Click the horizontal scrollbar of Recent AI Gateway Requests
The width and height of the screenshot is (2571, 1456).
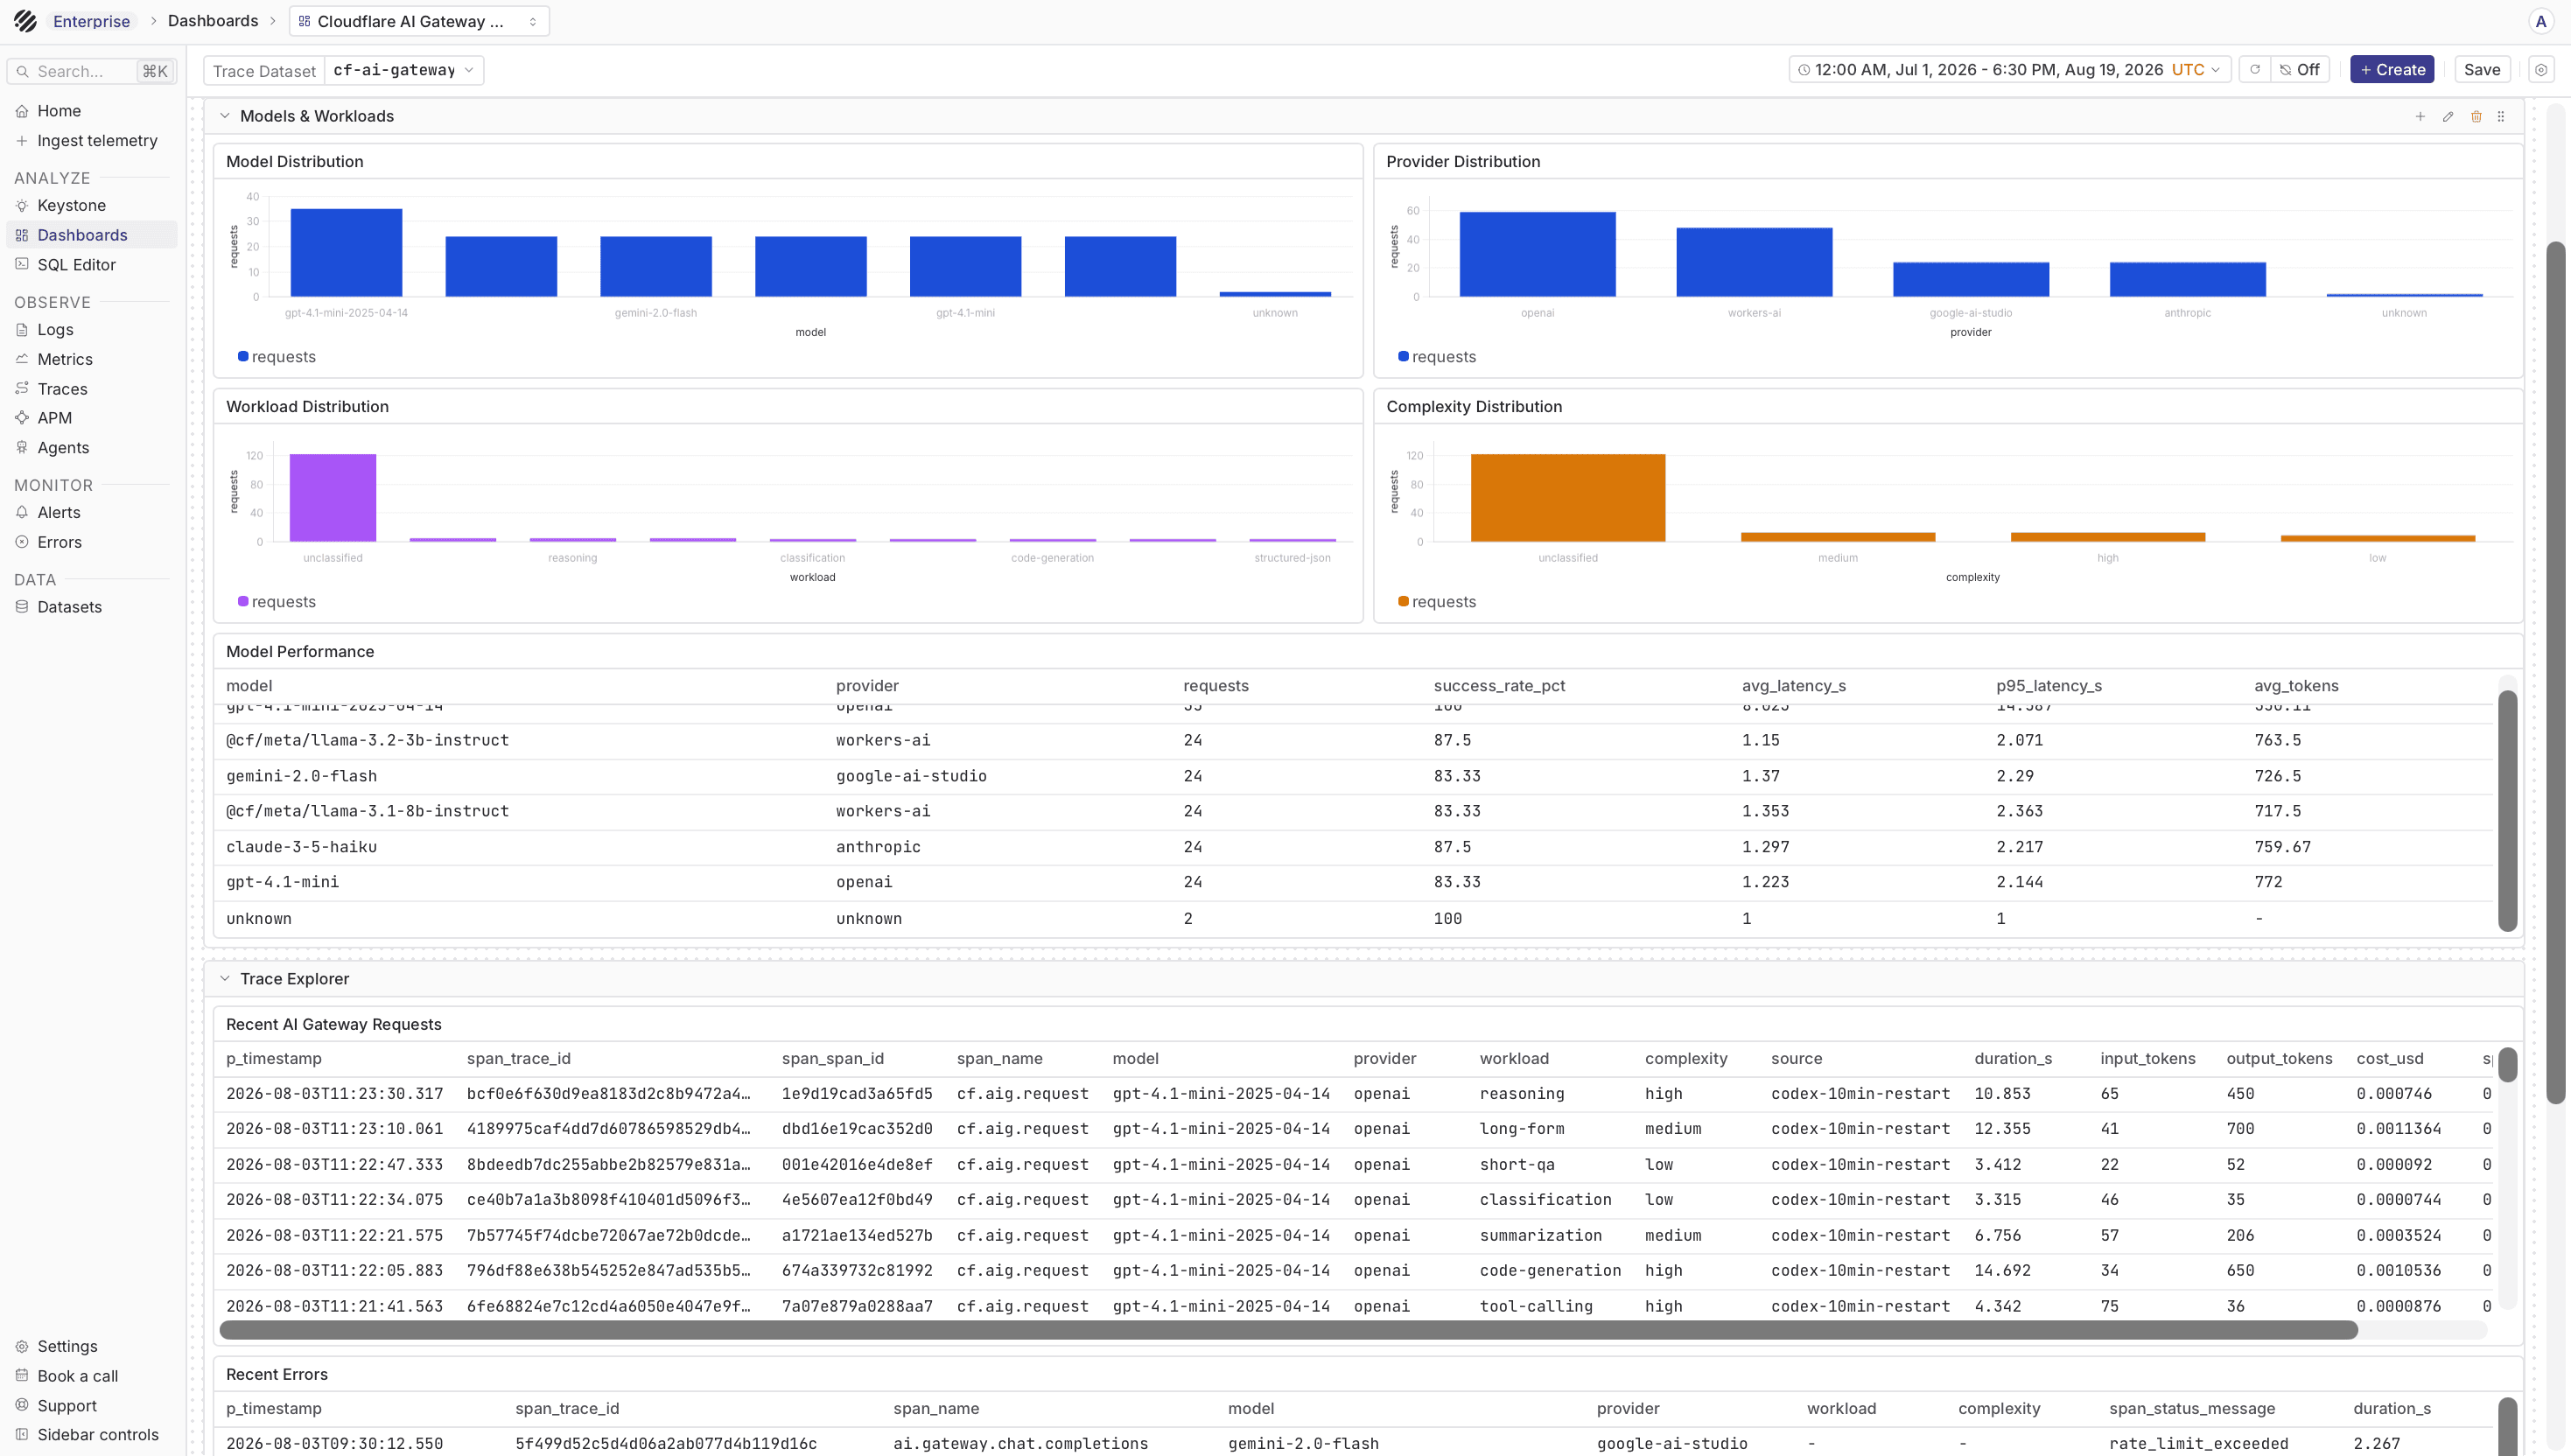tap(1288, 1330)
